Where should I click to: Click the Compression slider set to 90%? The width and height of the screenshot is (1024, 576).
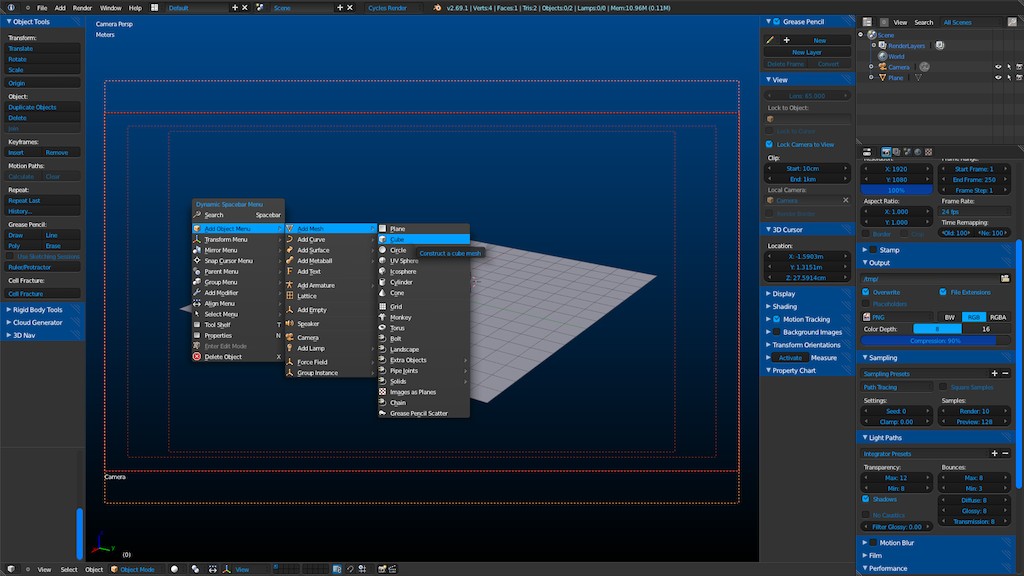pyautogui.click(x=935, y=340)
